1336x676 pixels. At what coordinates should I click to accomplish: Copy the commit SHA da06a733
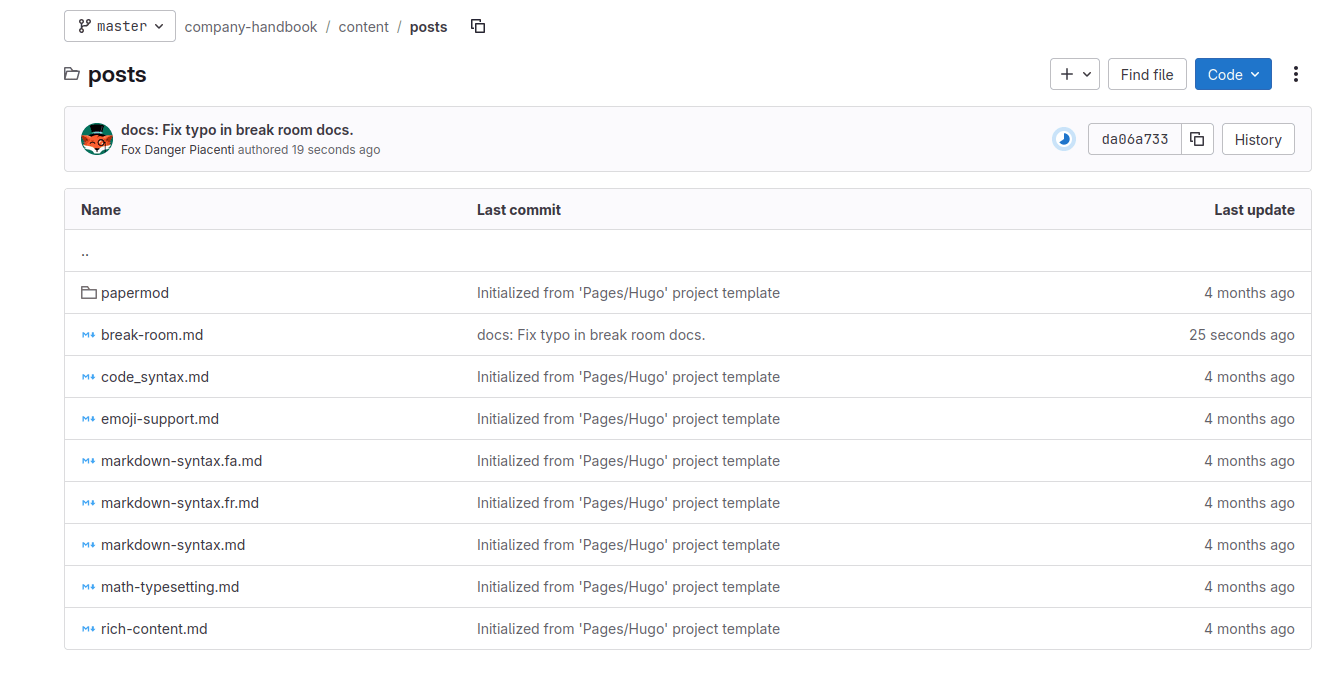coord(1197,139)
